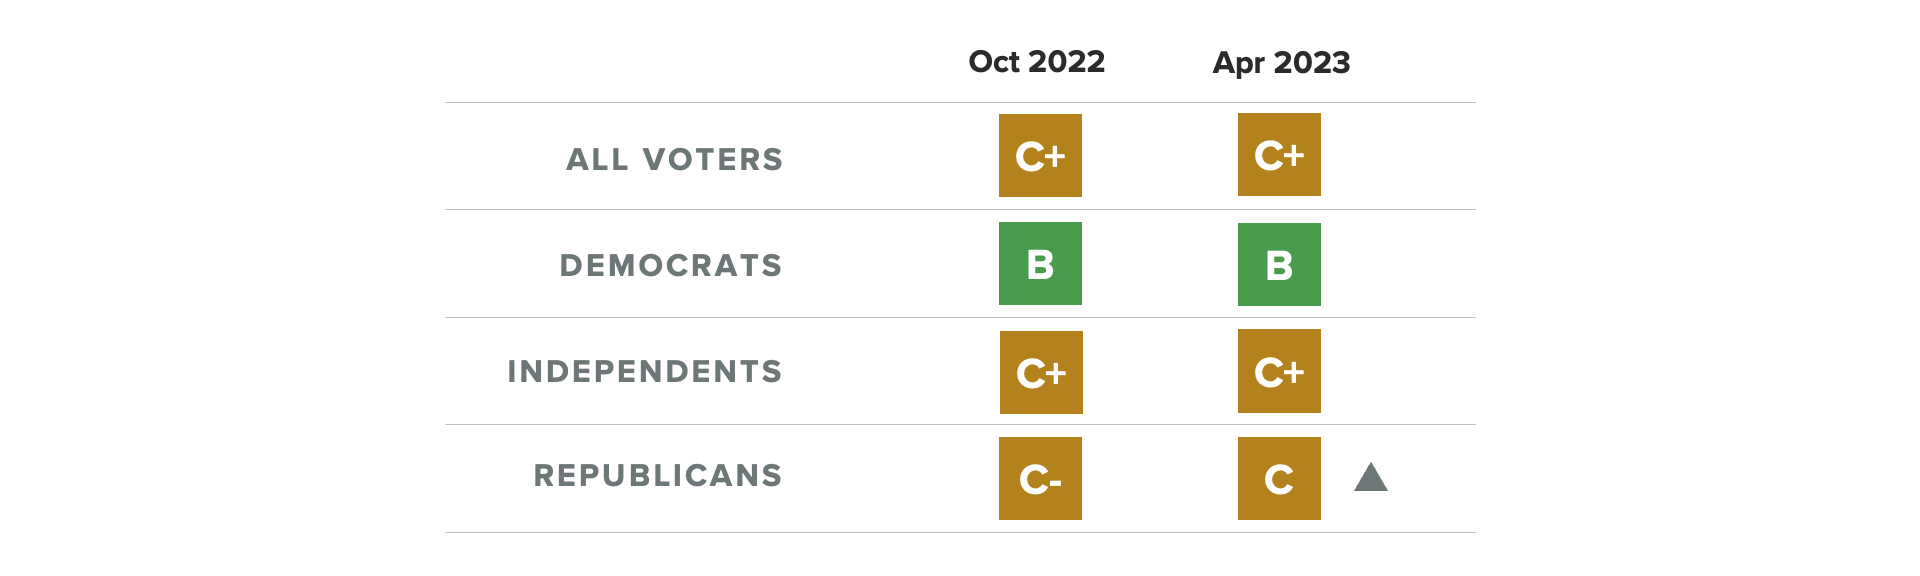This screenshot has width=1920, height=576.
Task: Click the Independents Oct 2022 C+ grade
Action: pos(1041,372)
